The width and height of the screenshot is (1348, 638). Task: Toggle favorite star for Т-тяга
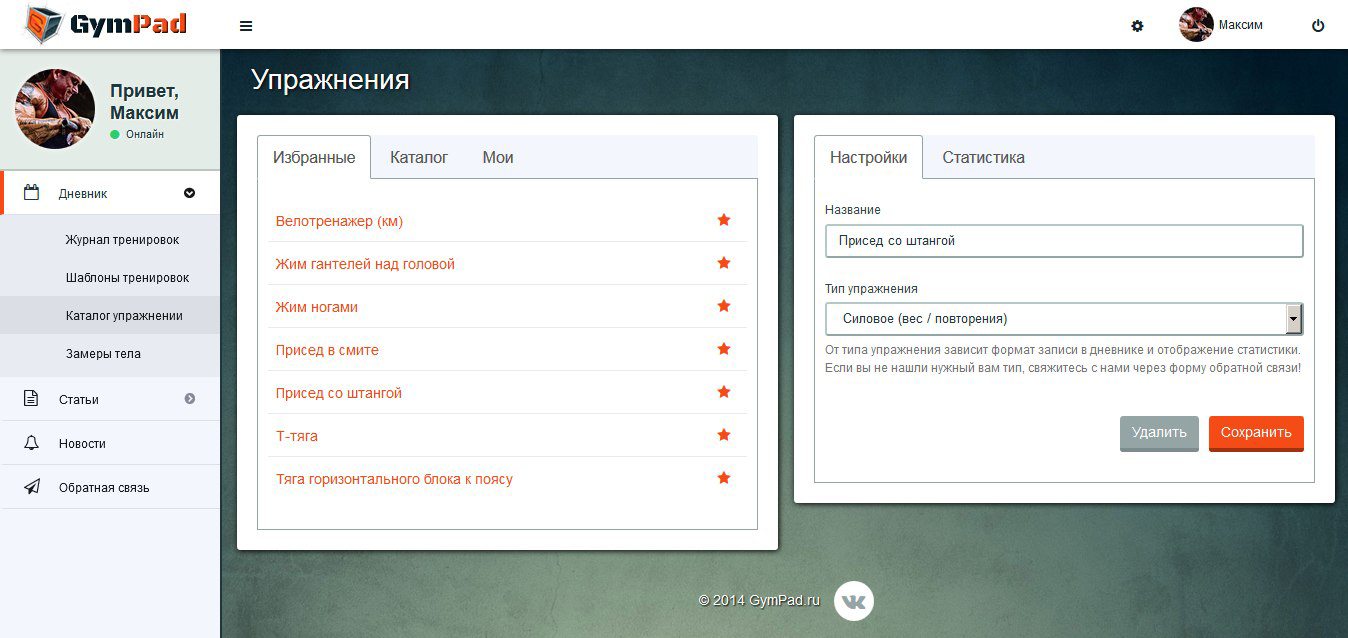click(724, 435)
